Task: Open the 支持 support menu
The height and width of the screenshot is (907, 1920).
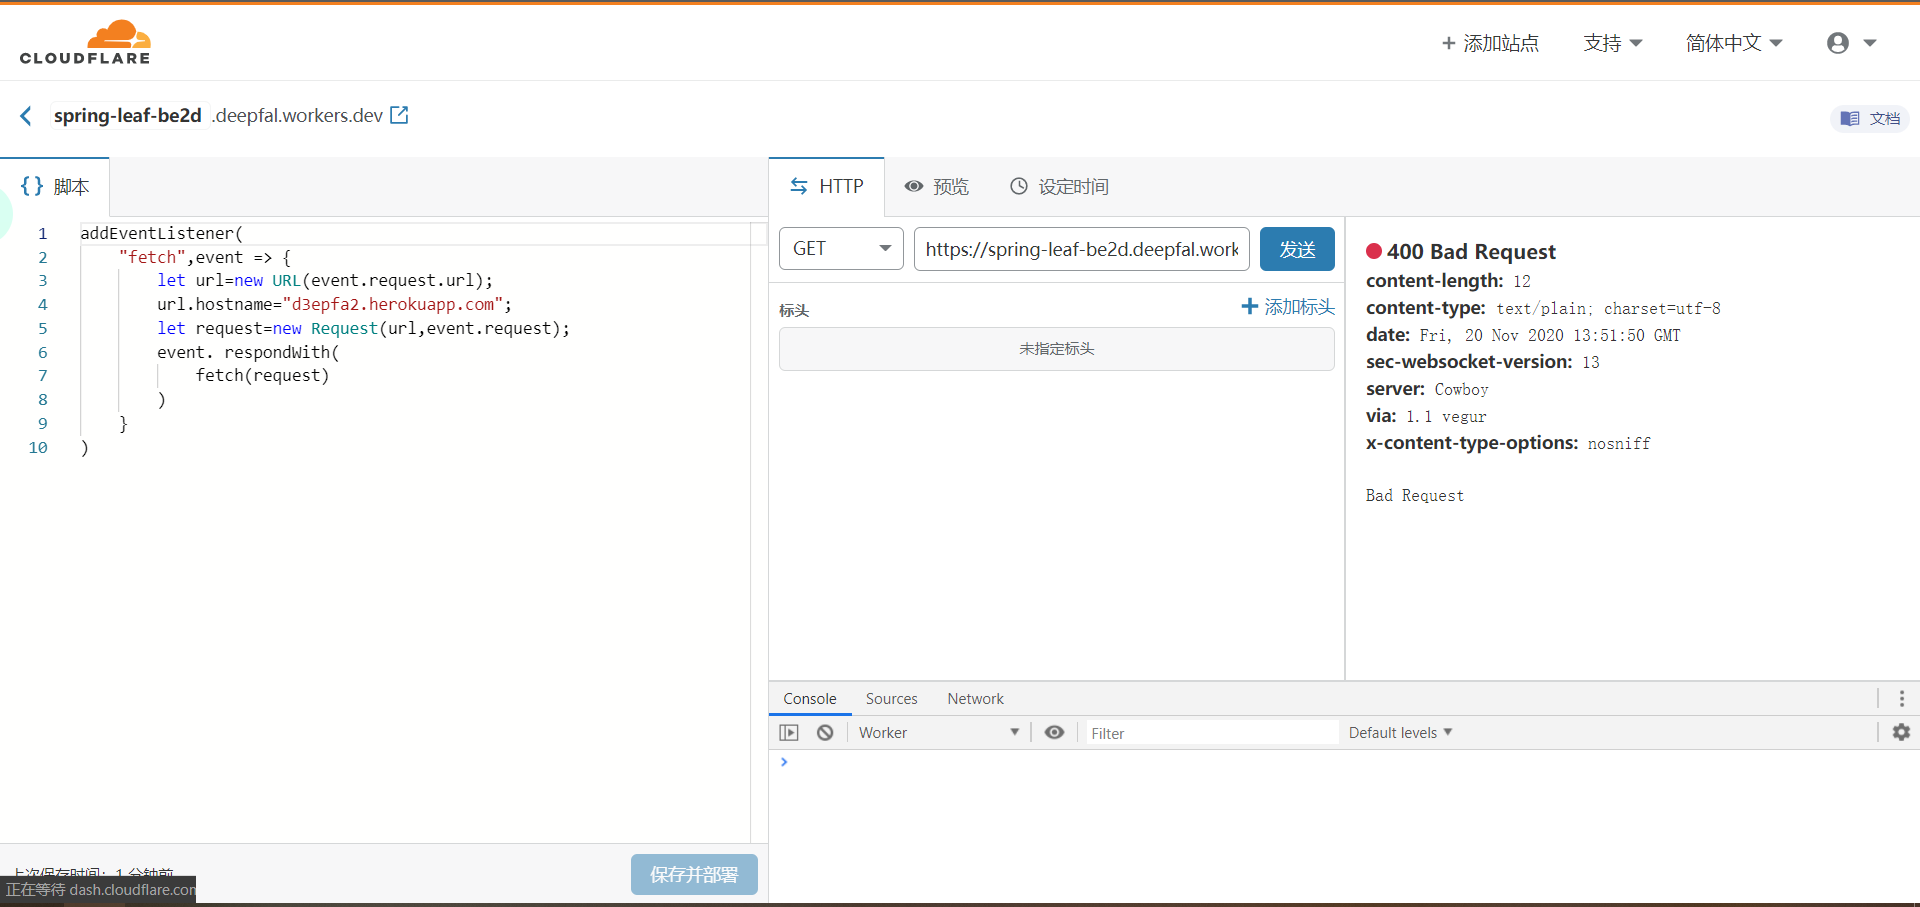Action: pyautogui.click(x=1613, y=43)
